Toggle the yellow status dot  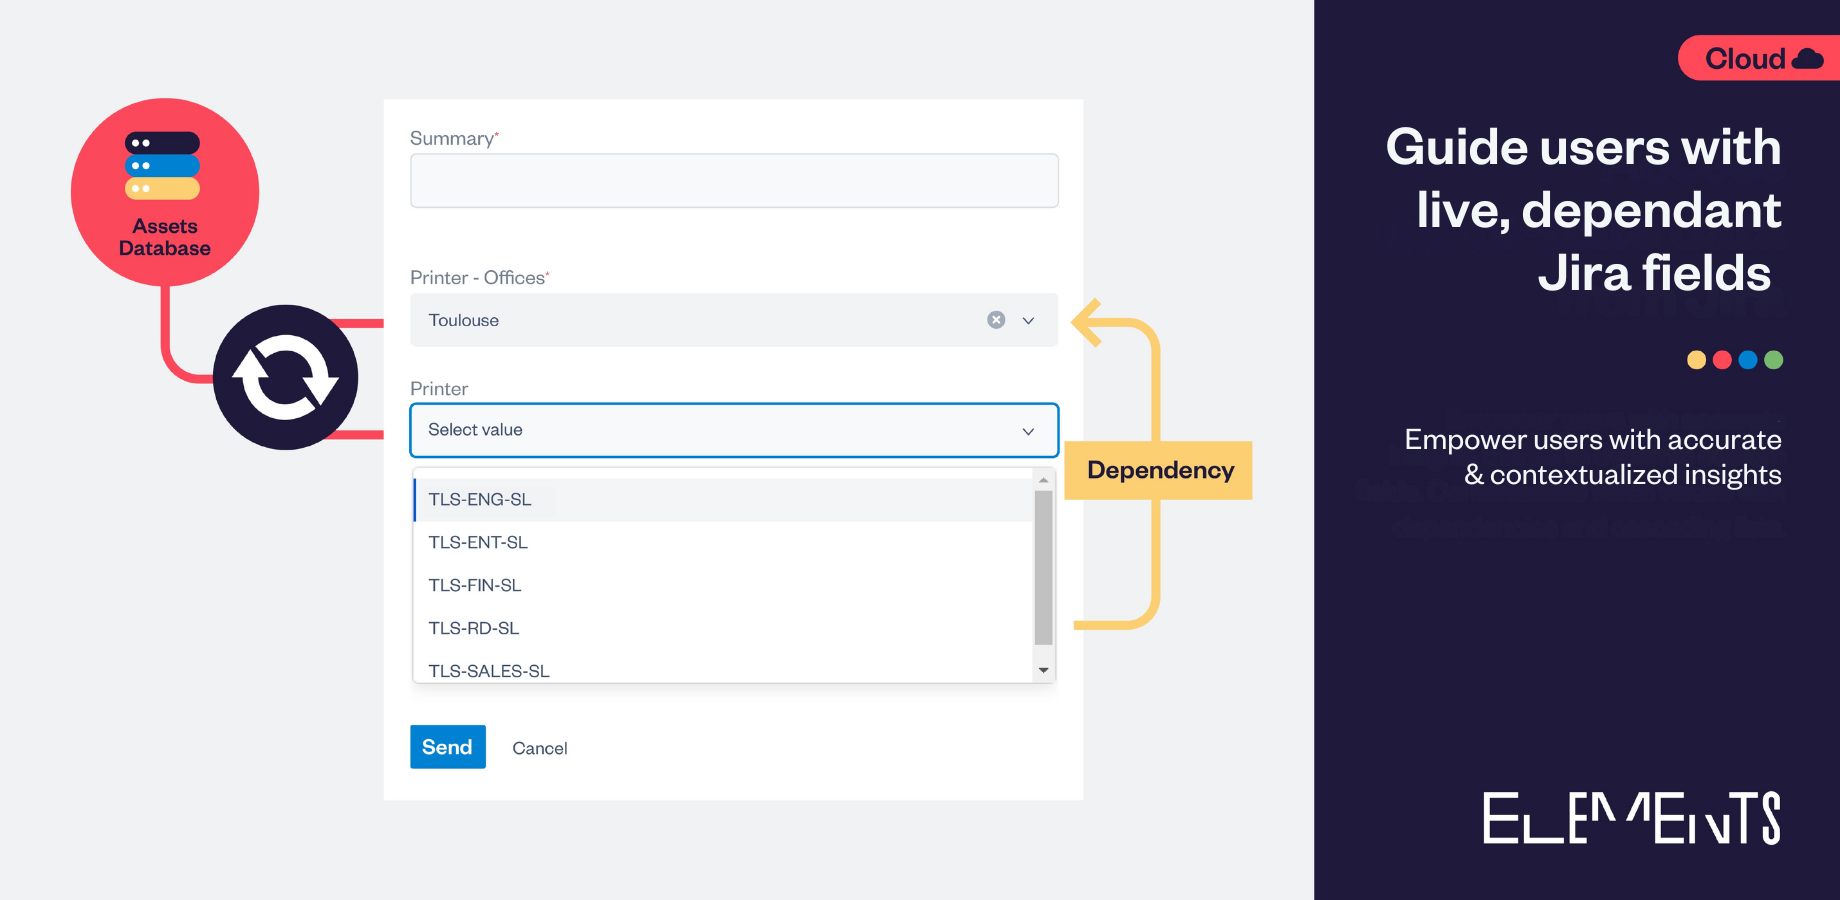pos(1696,359)
